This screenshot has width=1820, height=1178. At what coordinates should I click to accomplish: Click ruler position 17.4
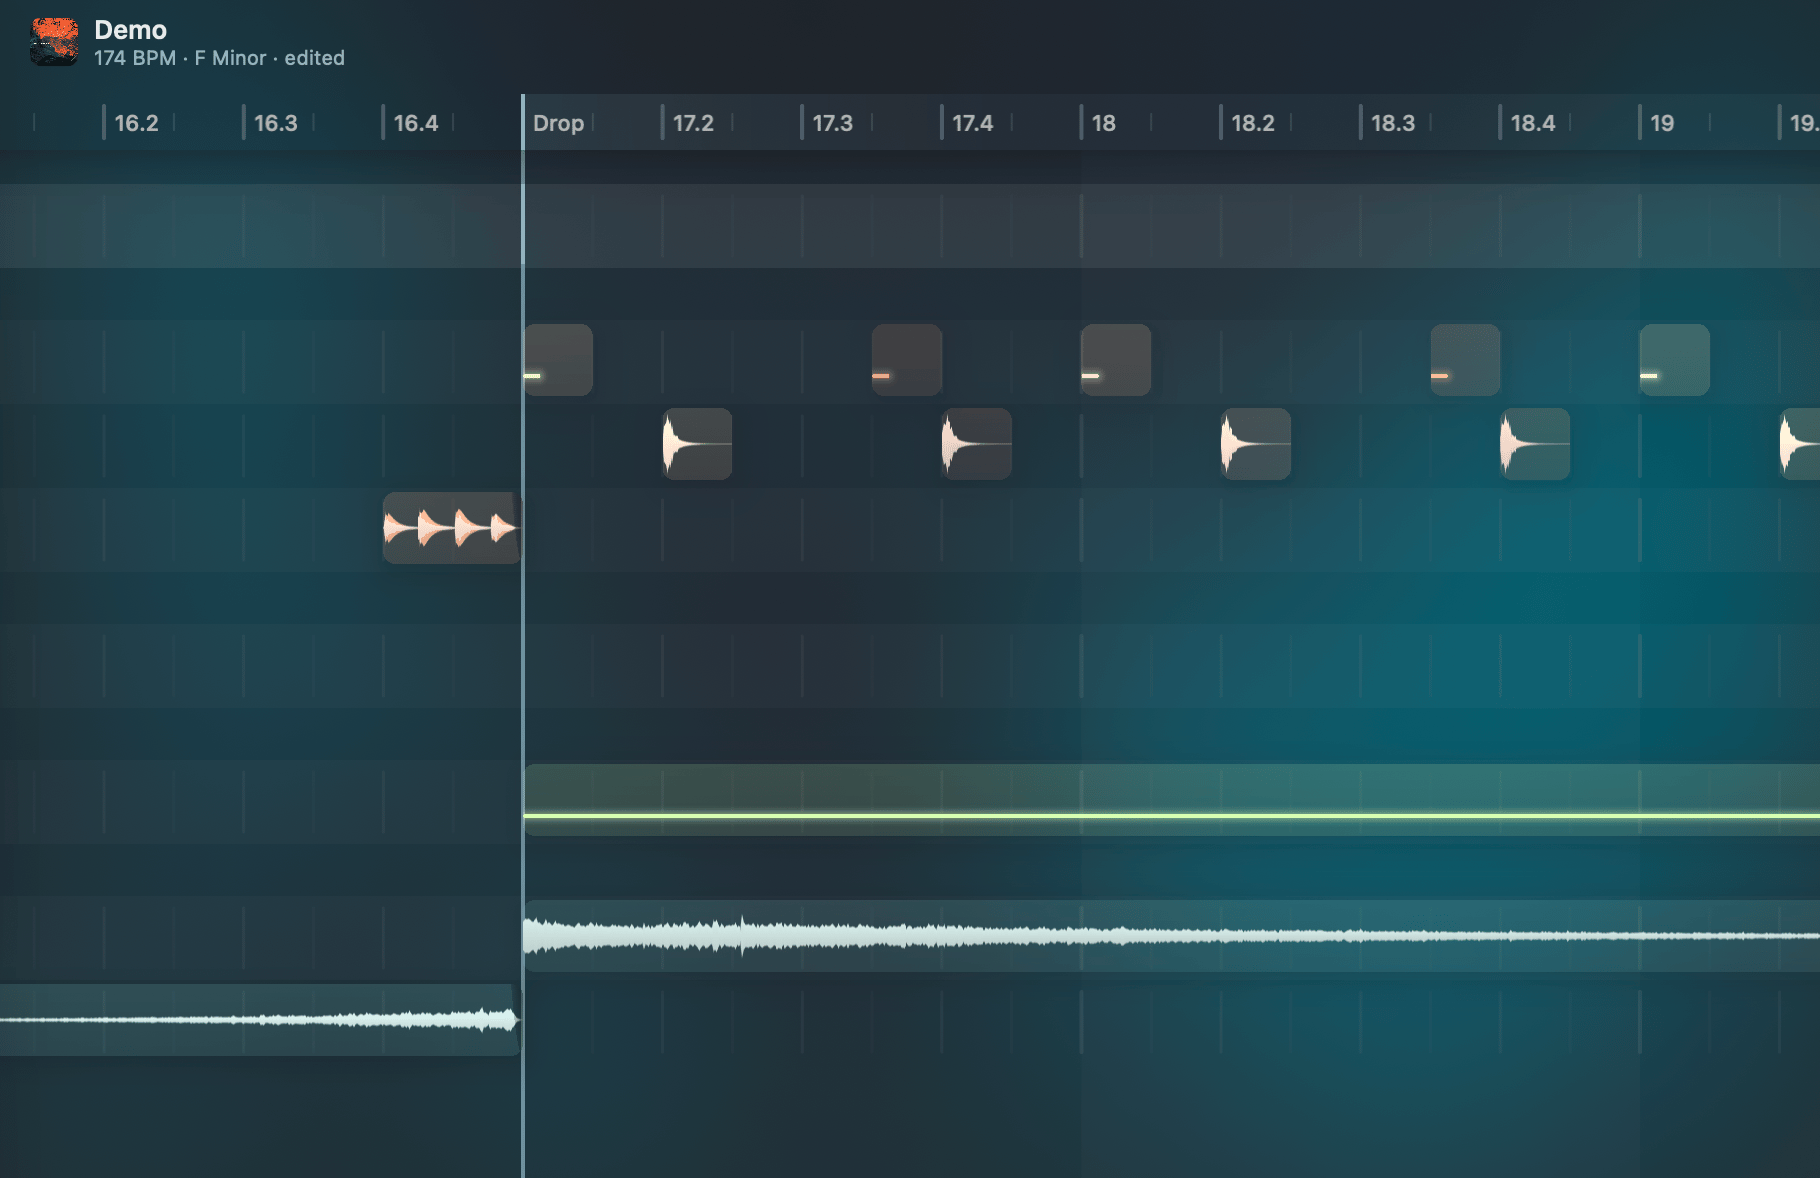972,123
